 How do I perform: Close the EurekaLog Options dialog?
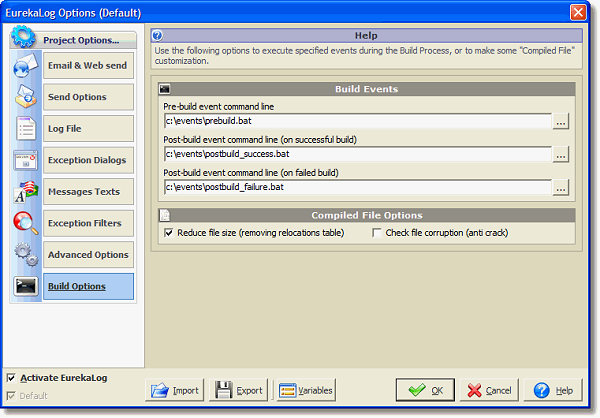click(x=578, y=12)
